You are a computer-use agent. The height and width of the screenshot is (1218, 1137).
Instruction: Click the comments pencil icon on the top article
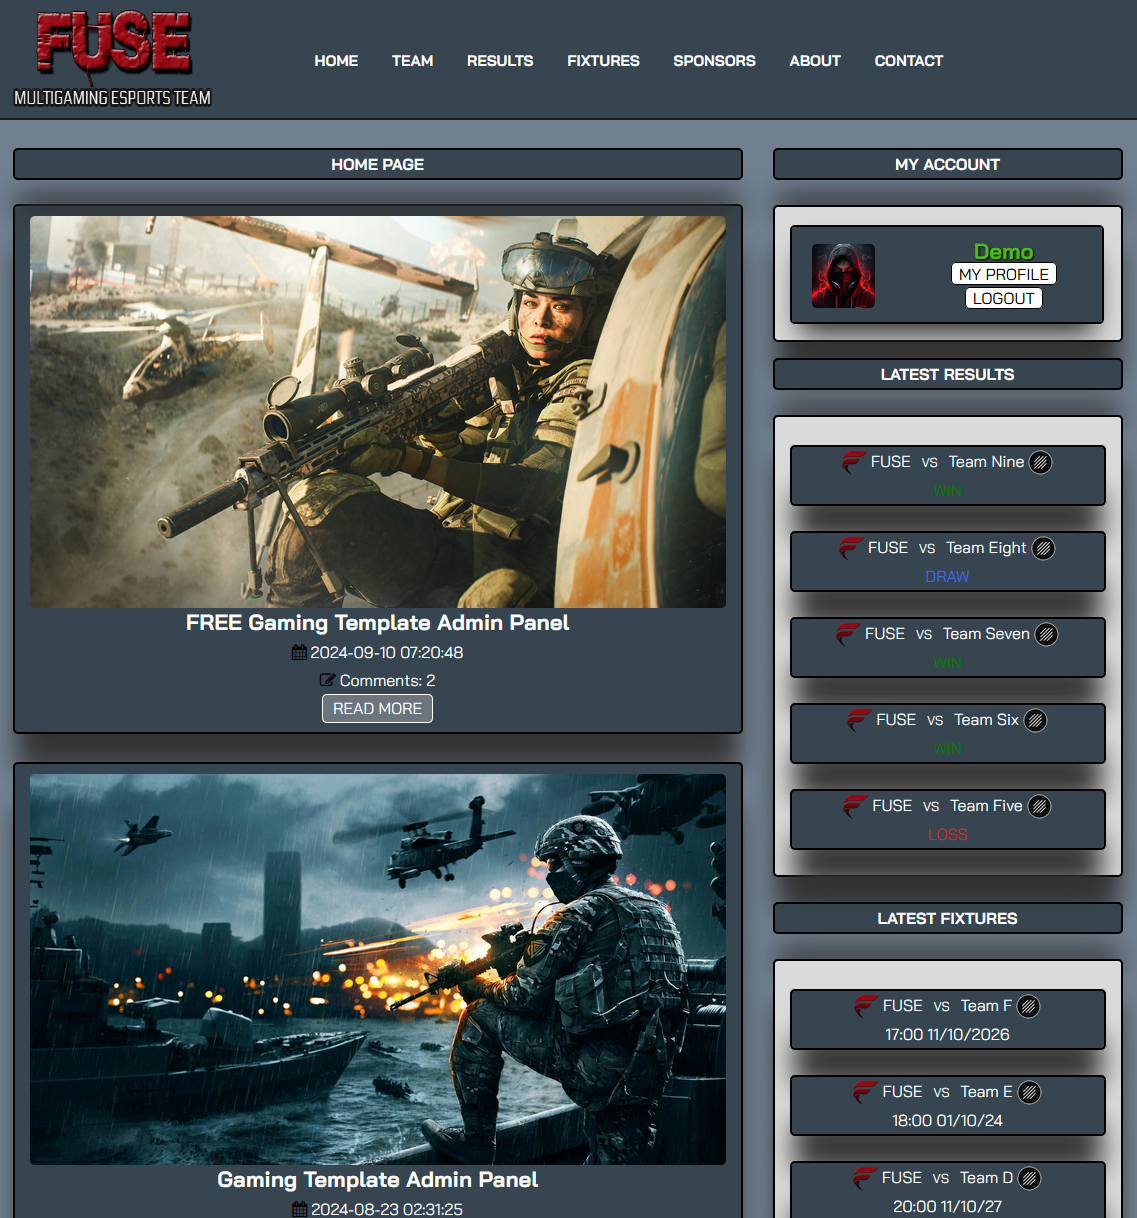325,680
